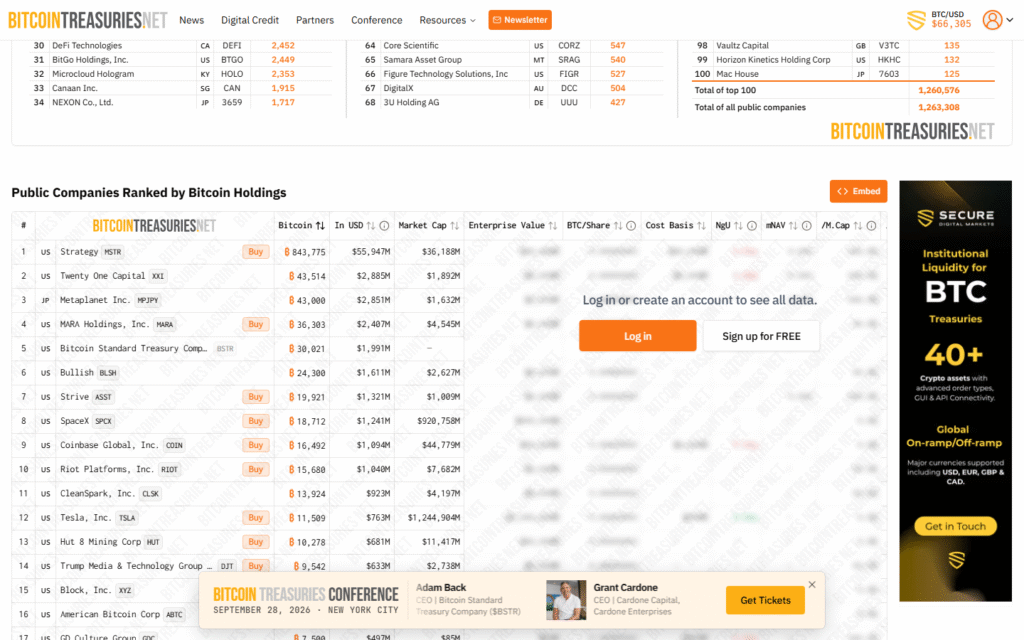
Task: Click Buy button for MARA Holdings
Action: coord(256,325)
